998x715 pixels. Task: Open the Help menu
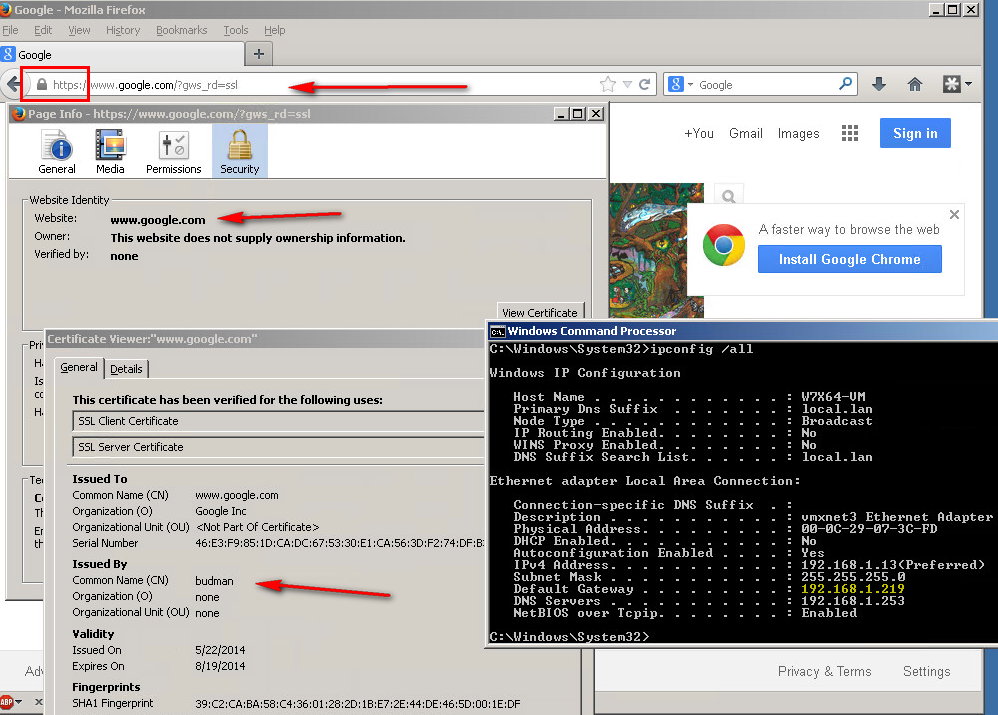click(274, 30)
